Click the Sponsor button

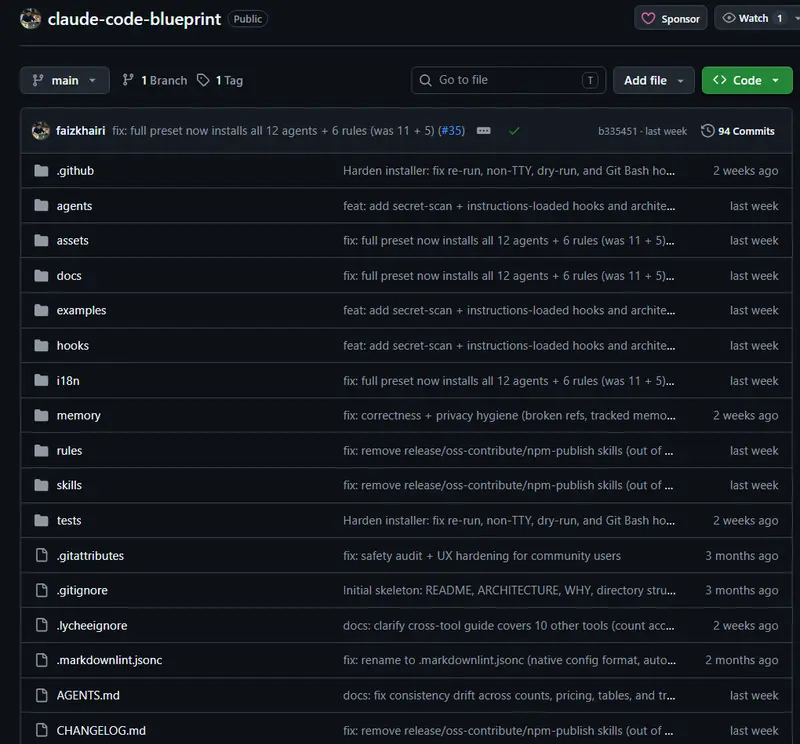tap(670, 18)
